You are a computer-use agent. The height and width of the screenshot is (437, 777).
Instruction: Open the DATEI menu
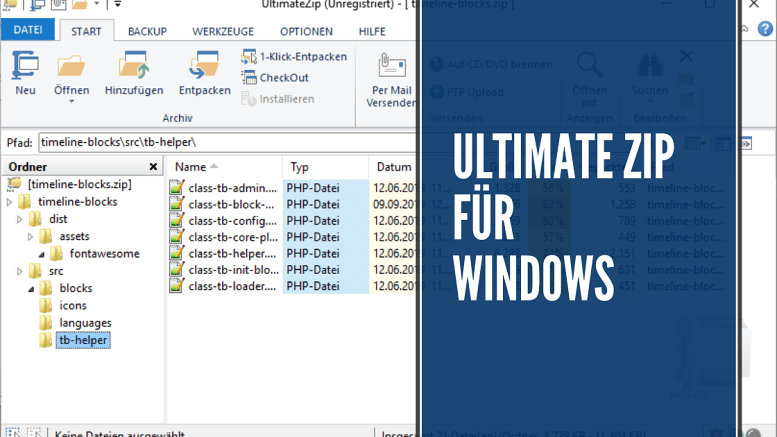pos(28,30)
